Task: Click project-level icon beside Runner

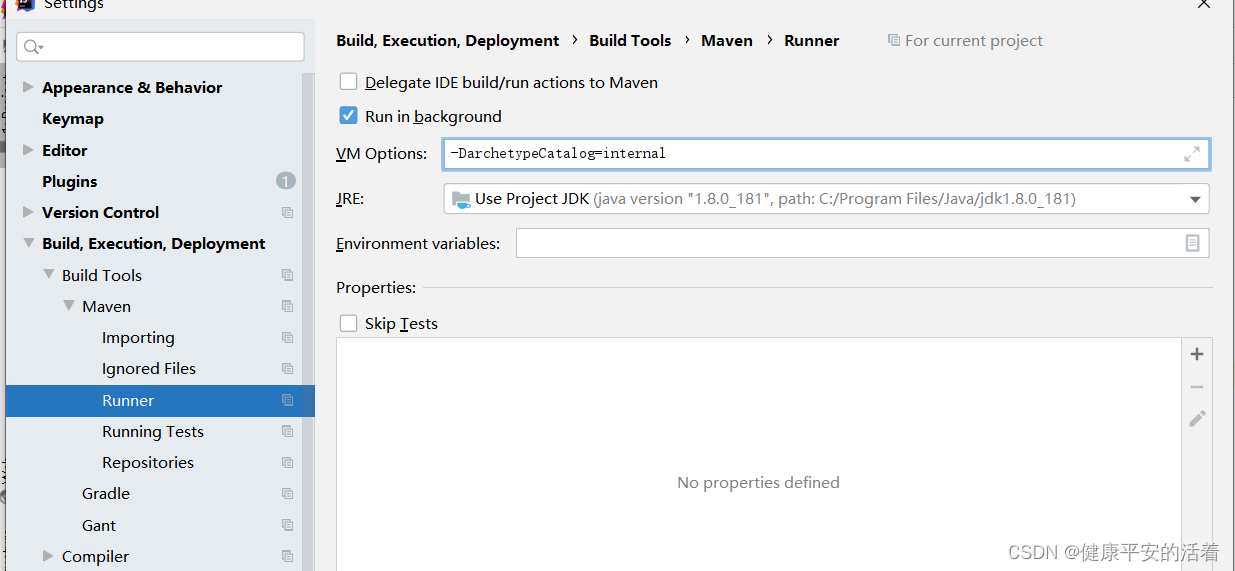Action: (x=288, y=400)
